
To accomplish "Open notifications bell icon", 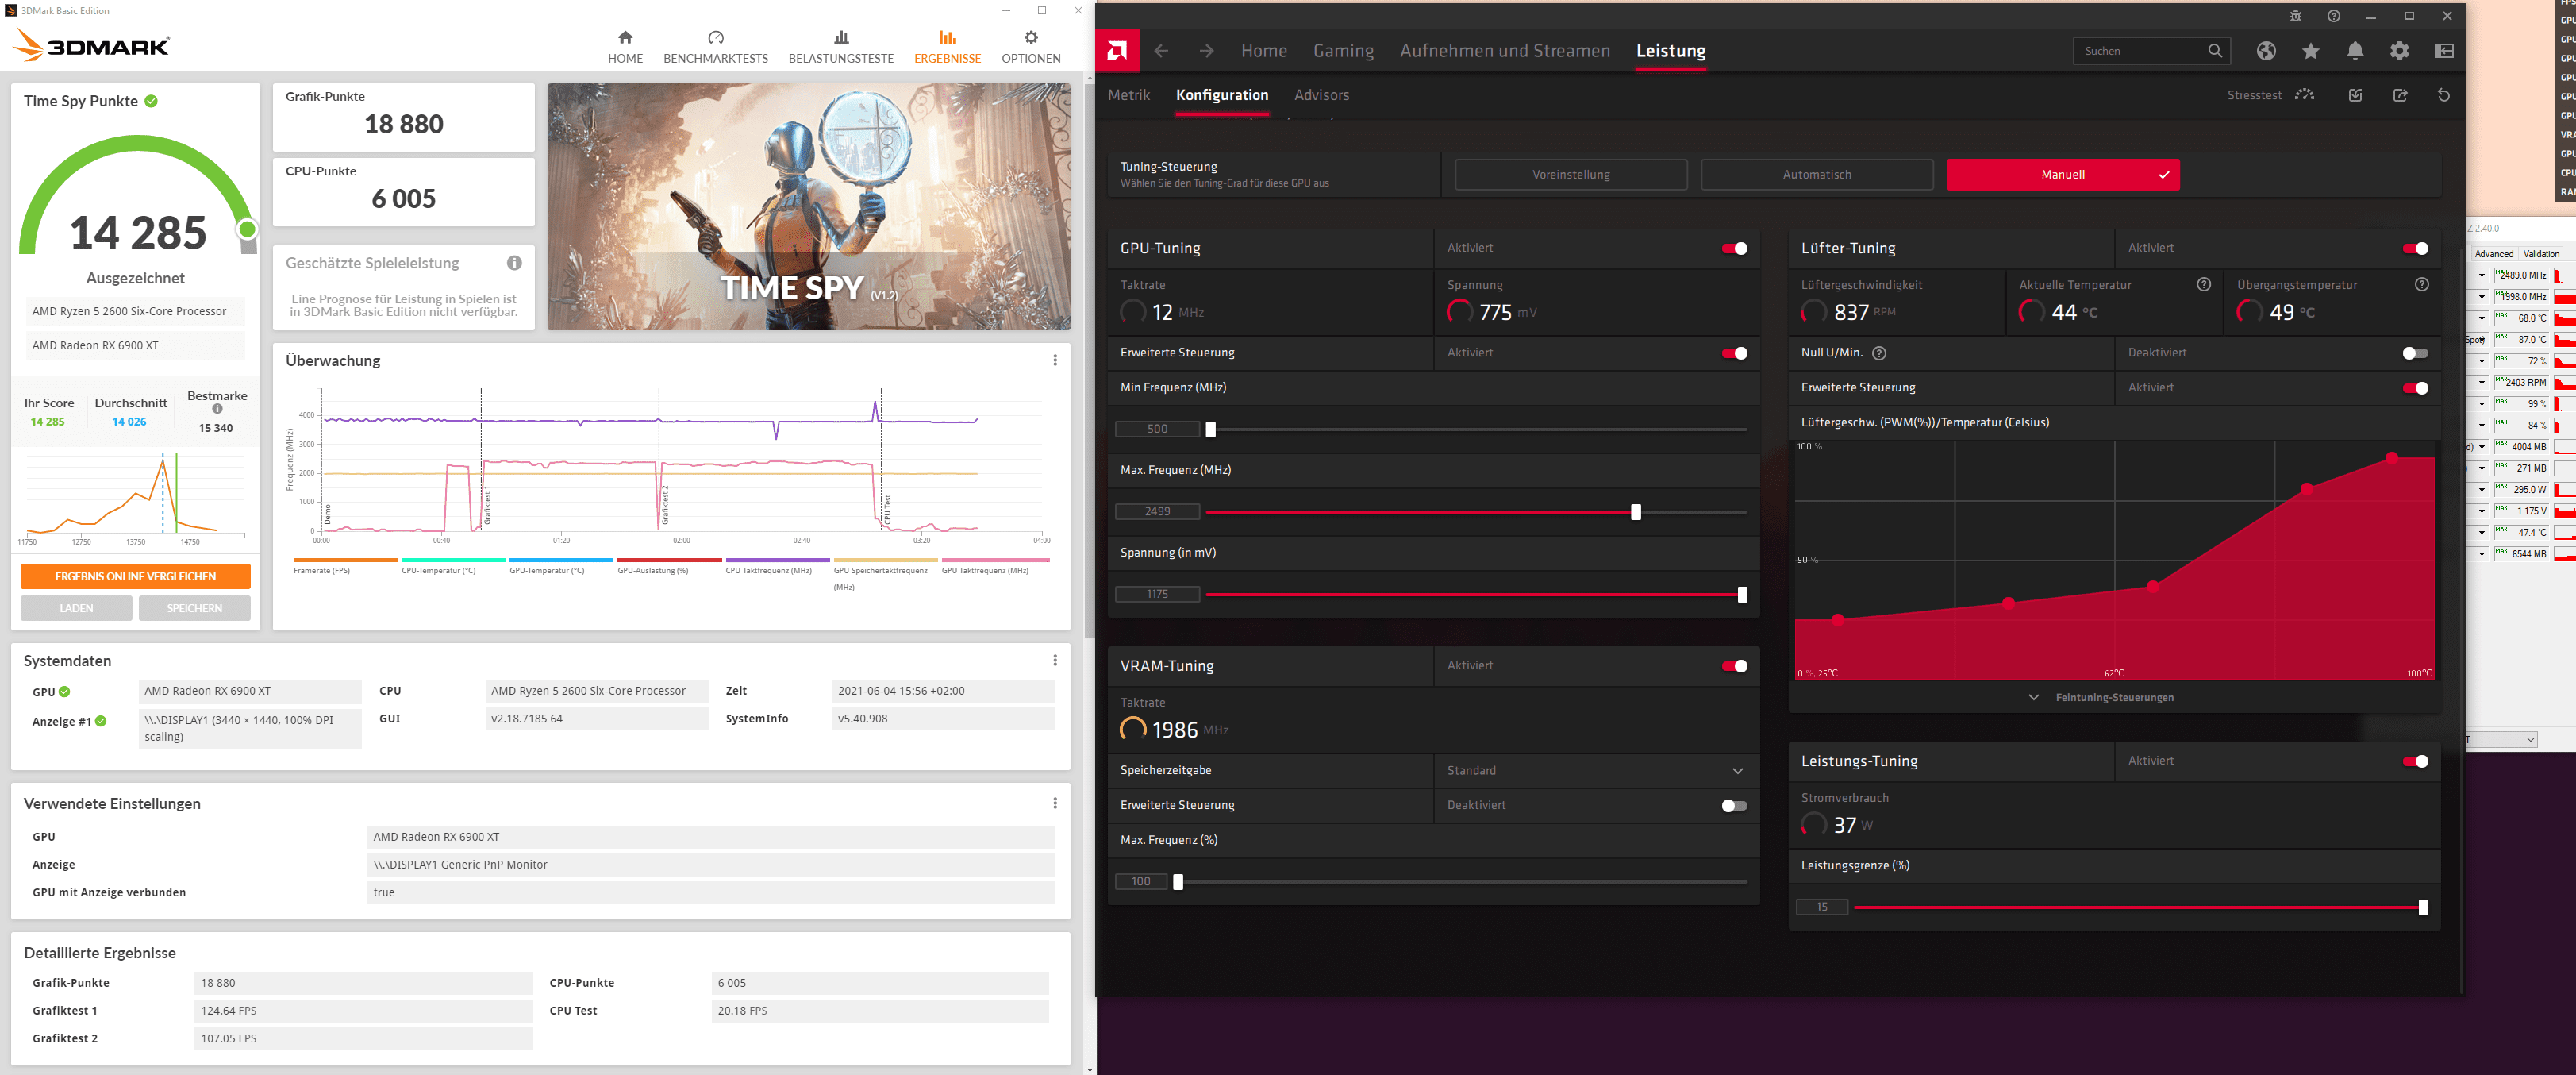I will pos(2356,51).
